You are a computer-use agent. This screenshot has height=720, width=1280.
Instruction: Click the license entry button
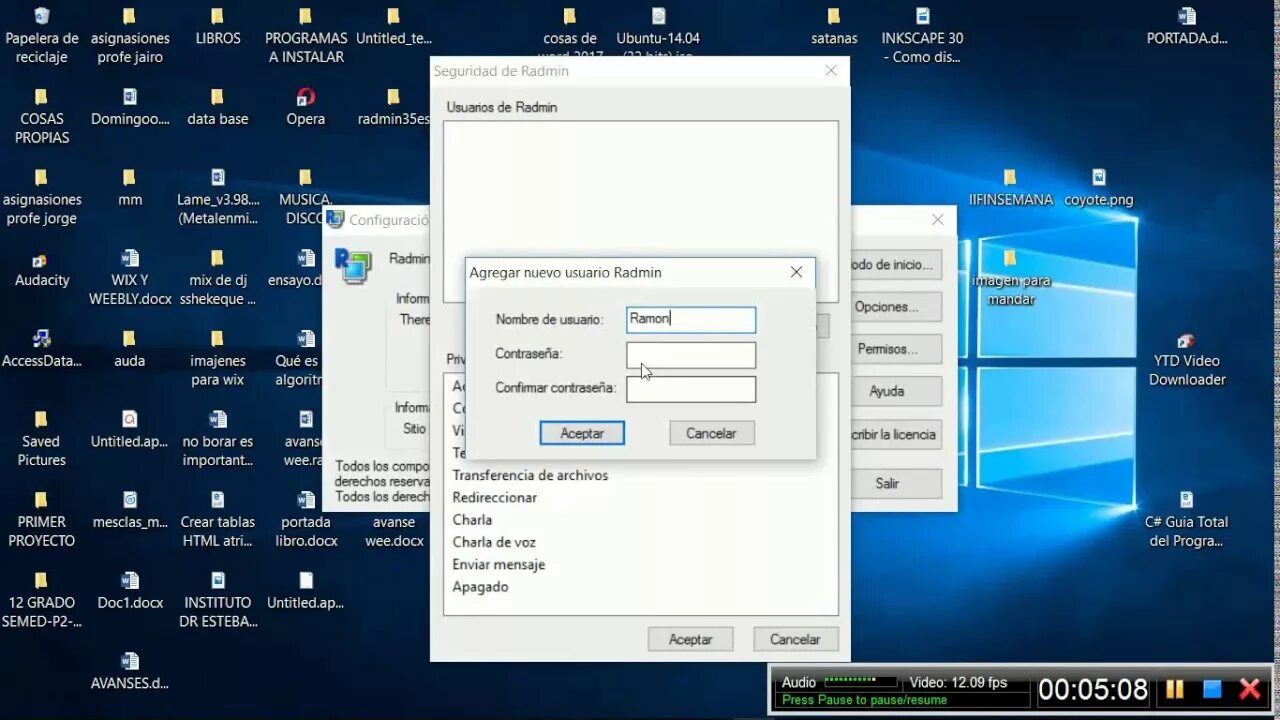coord(896,434)
